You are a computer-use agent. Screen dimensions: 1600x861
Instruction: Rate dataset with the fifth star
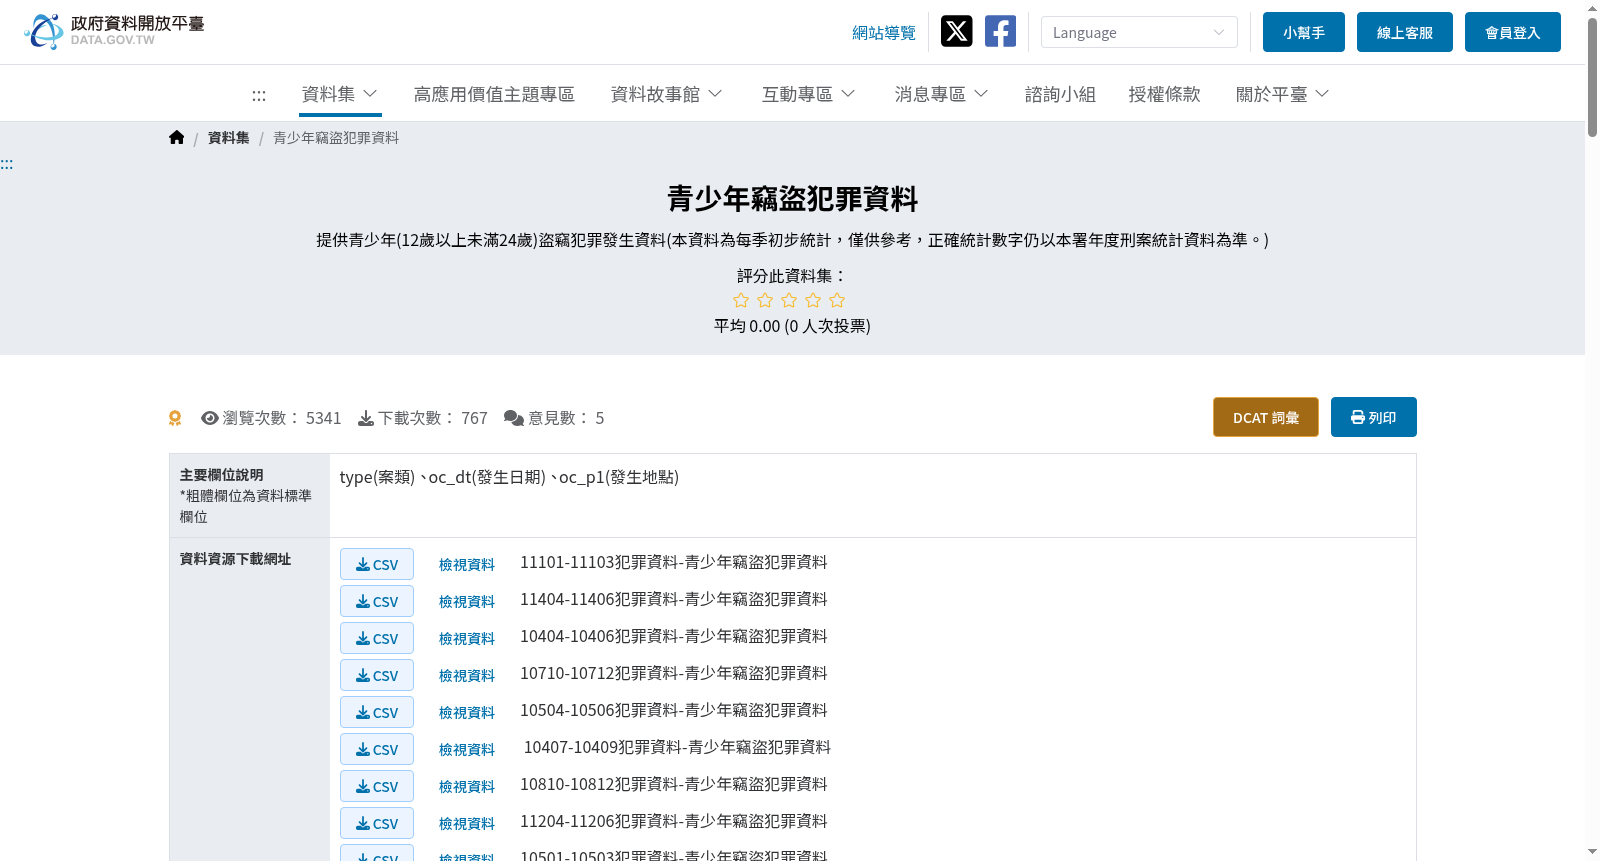tap(837, 300)
